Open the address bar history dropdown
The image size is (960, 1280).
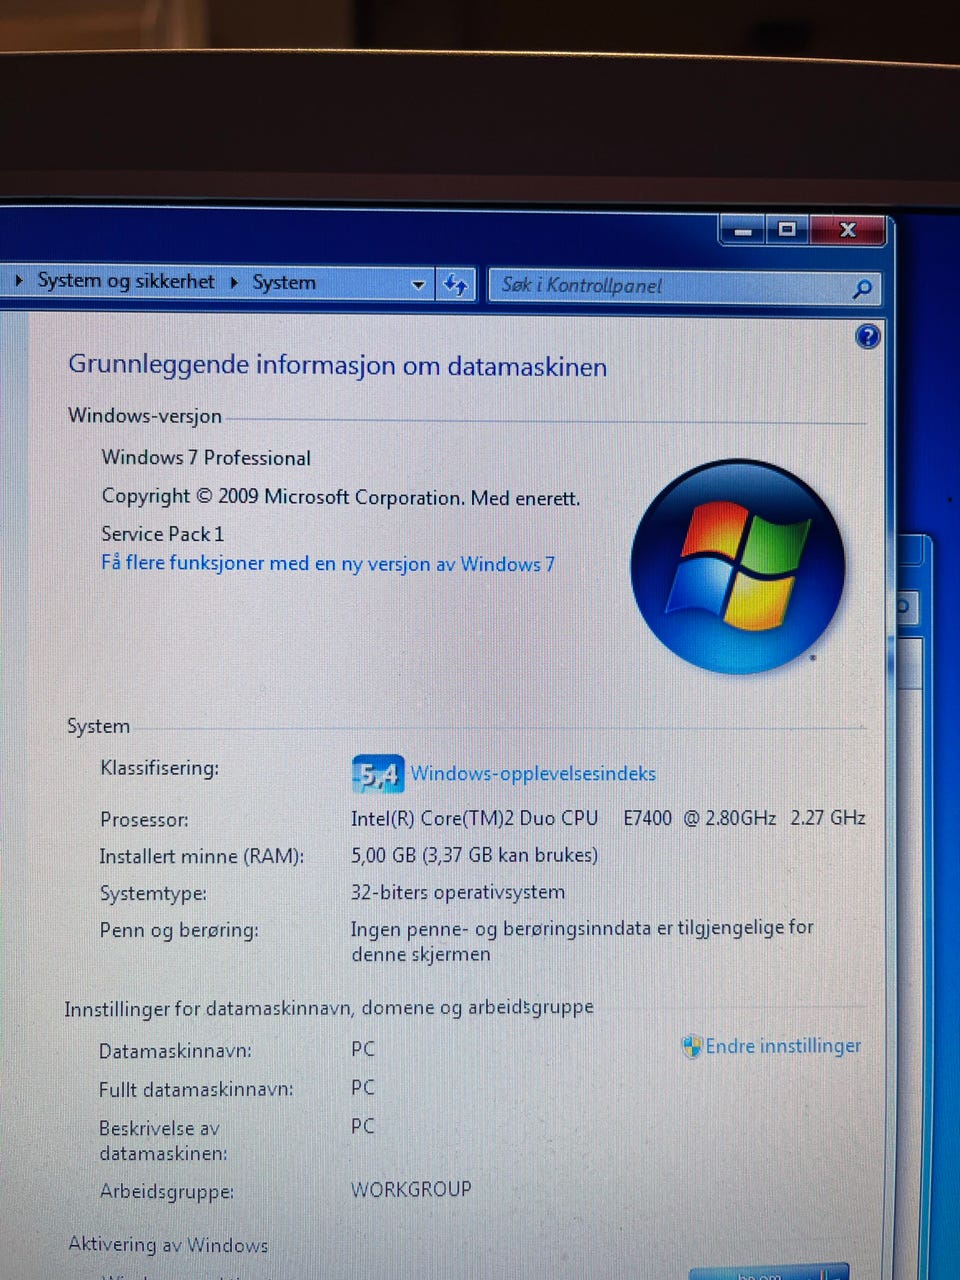pyautogui.click(x=419, y=285)
